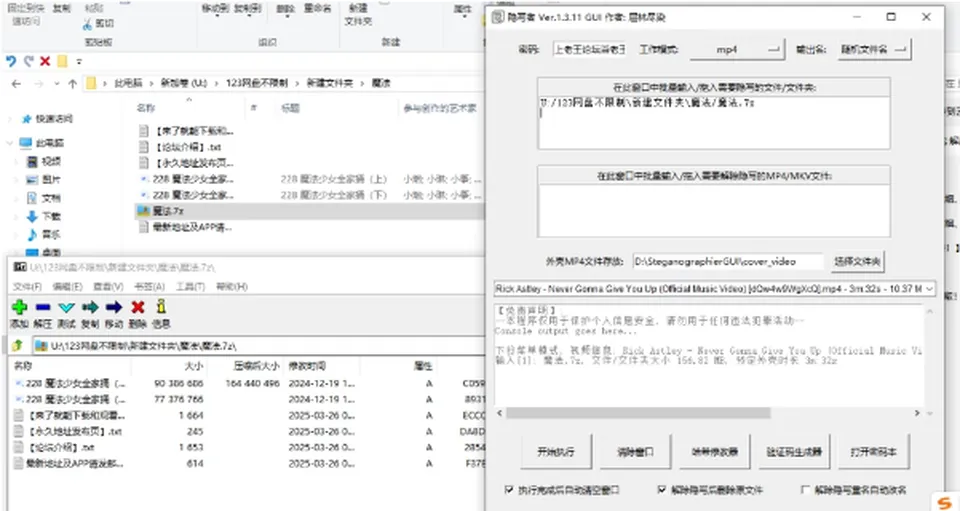Click the cover_video path input field
Viewport: 960px width, 511px height.
tap(728, 262)
